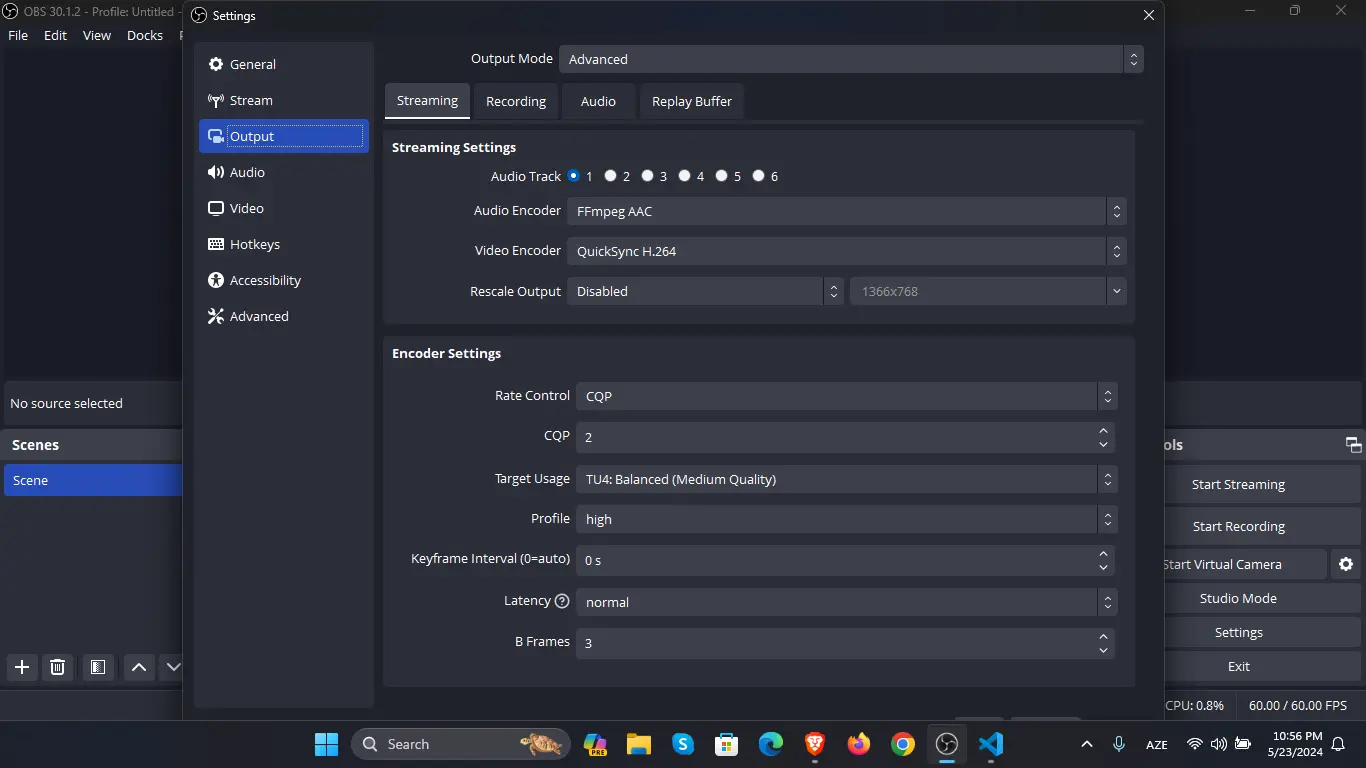Click the taskbar Search box
Screen dimensions: 1366x768
click(461, 744)
